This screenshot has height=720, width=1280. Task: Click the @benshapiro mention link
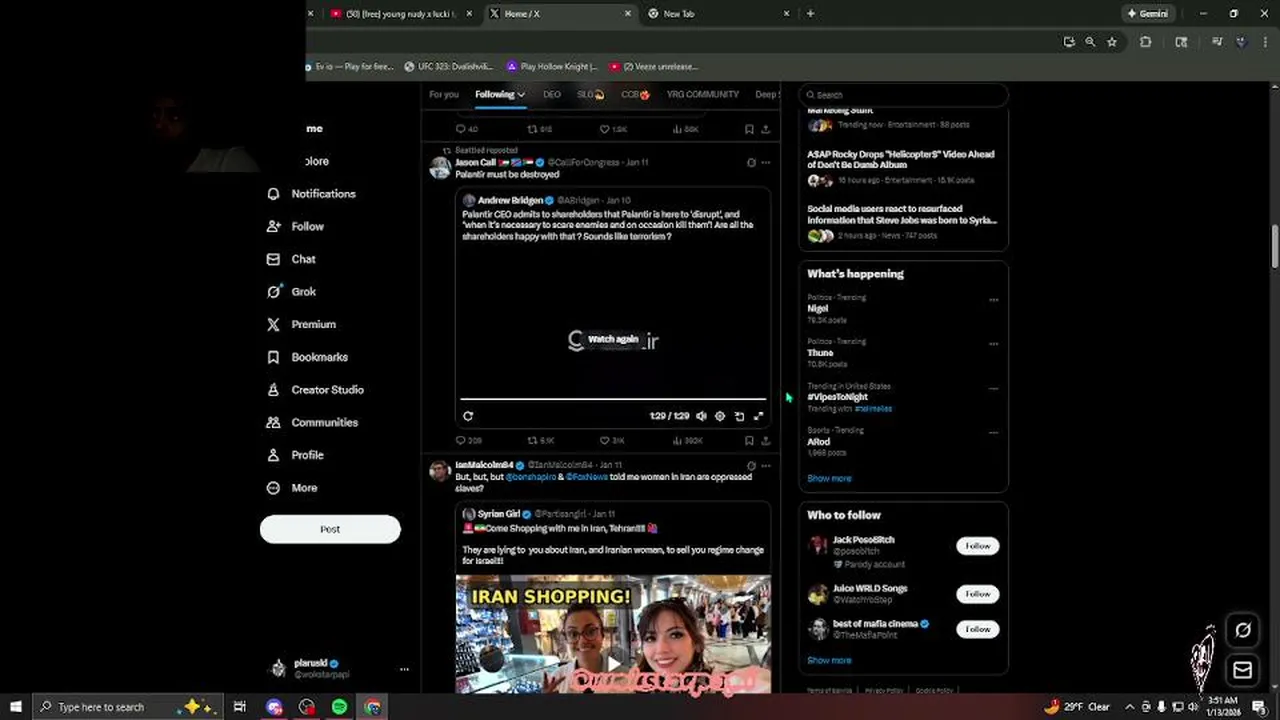[530, 477]
